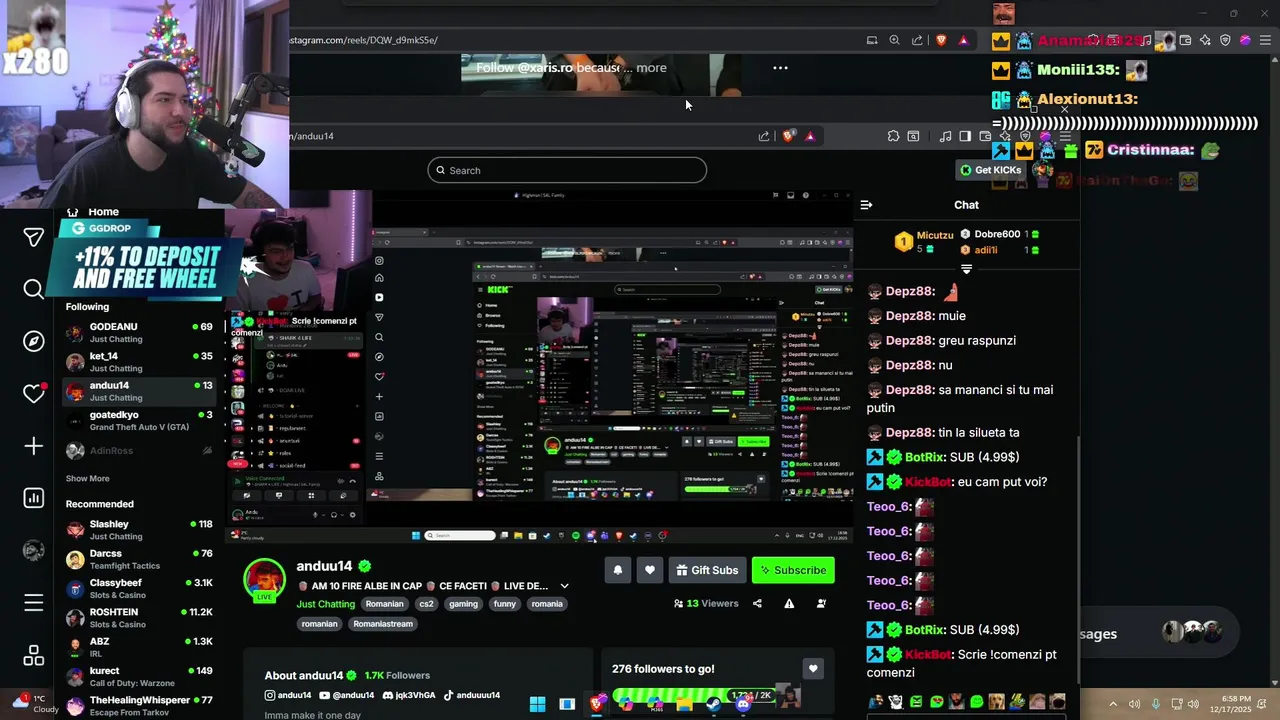
Task: Click Get KICKs button
Action: coord(991,170)
